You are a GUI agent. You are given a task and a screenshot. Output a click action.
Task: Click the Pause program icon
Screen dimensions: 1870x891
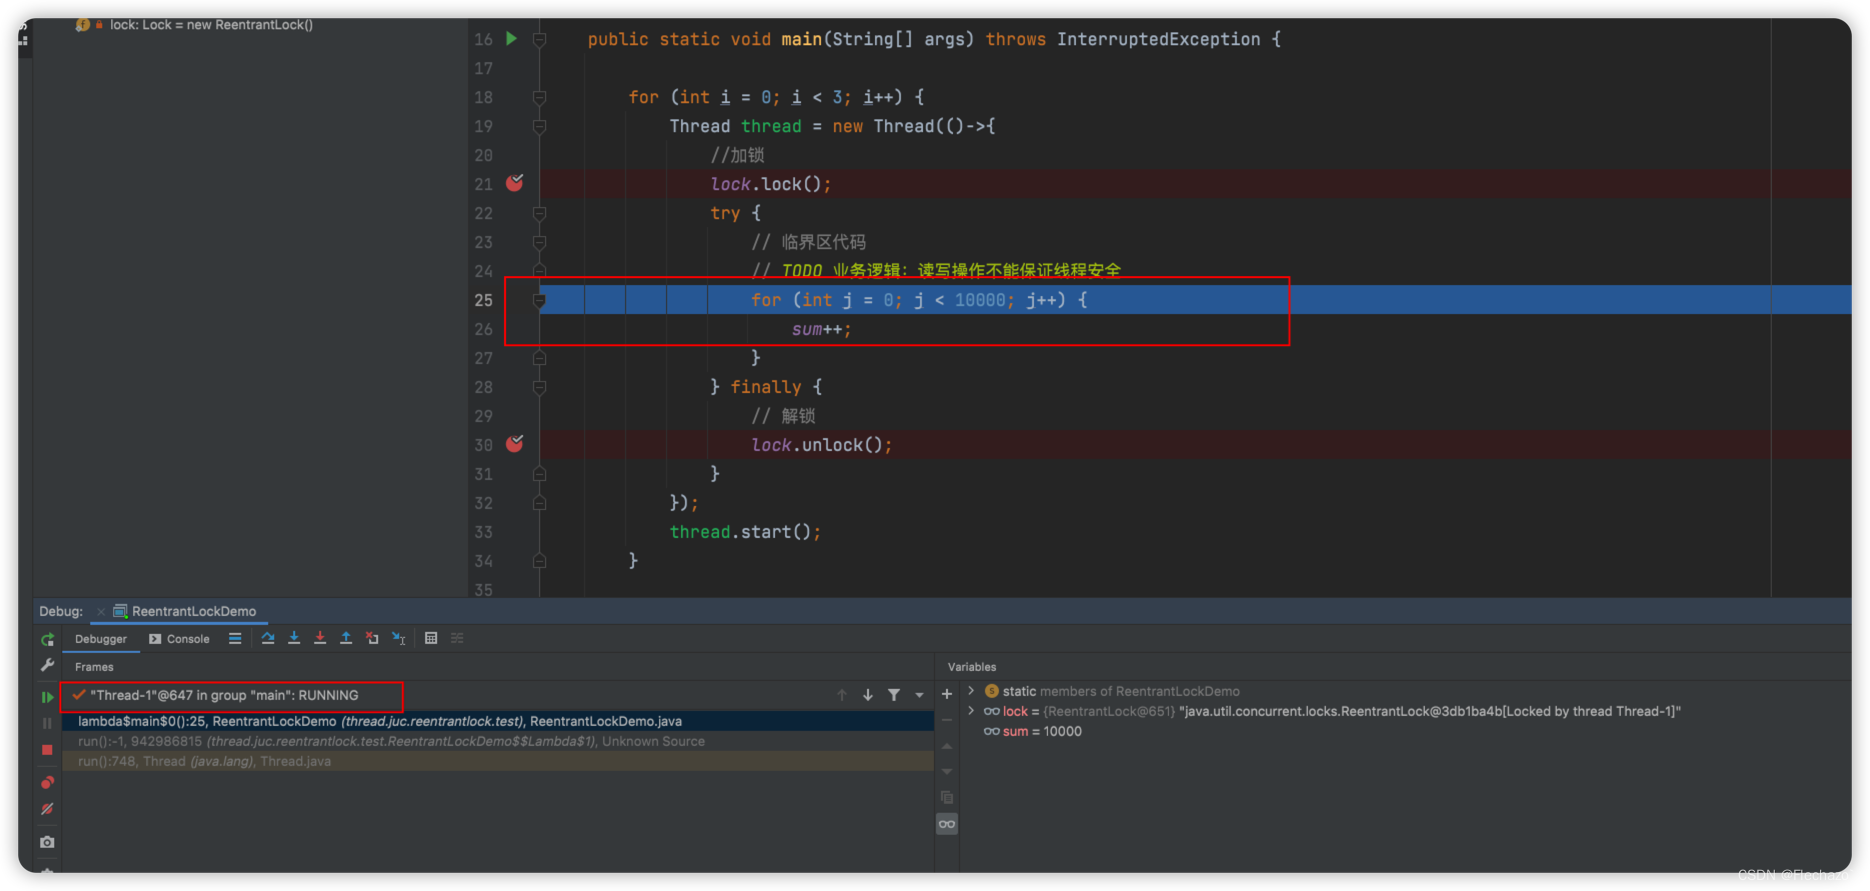(x=47, y=723)
